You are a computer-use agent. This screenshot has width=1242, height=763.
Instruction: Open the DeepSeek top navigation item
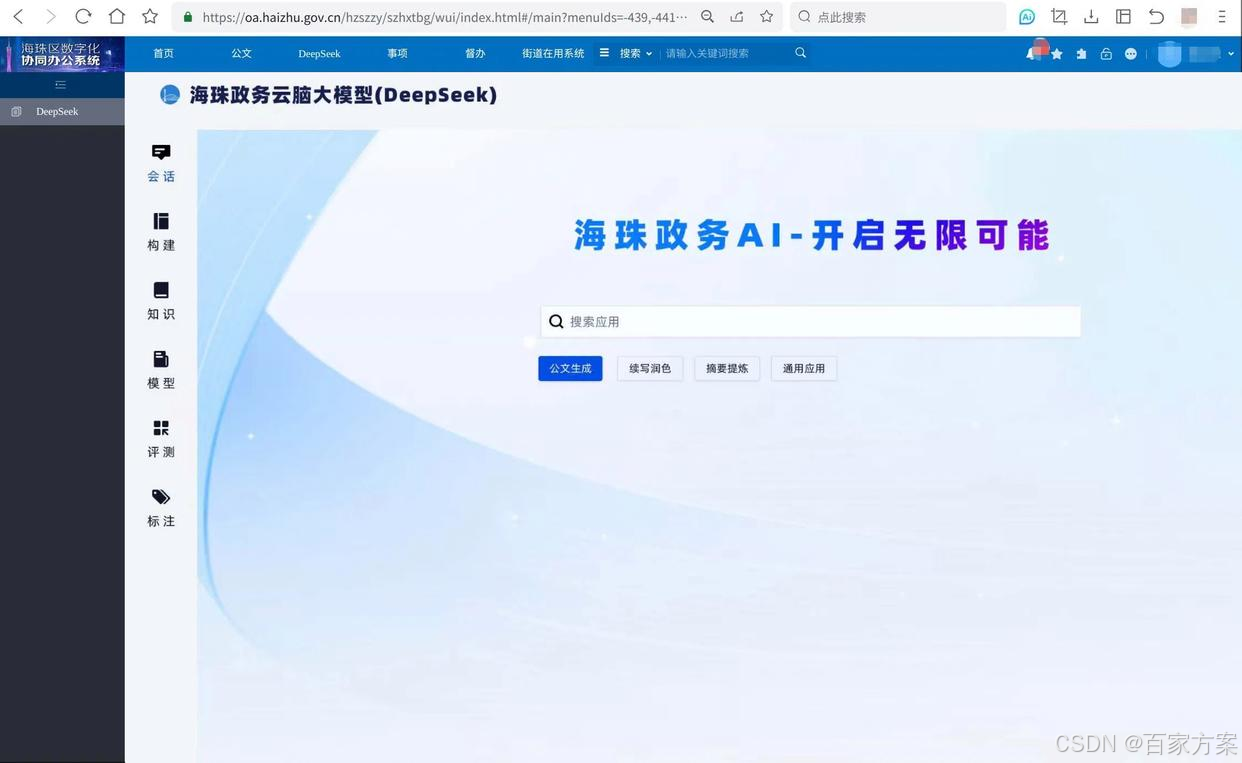(x=319, y=53)
